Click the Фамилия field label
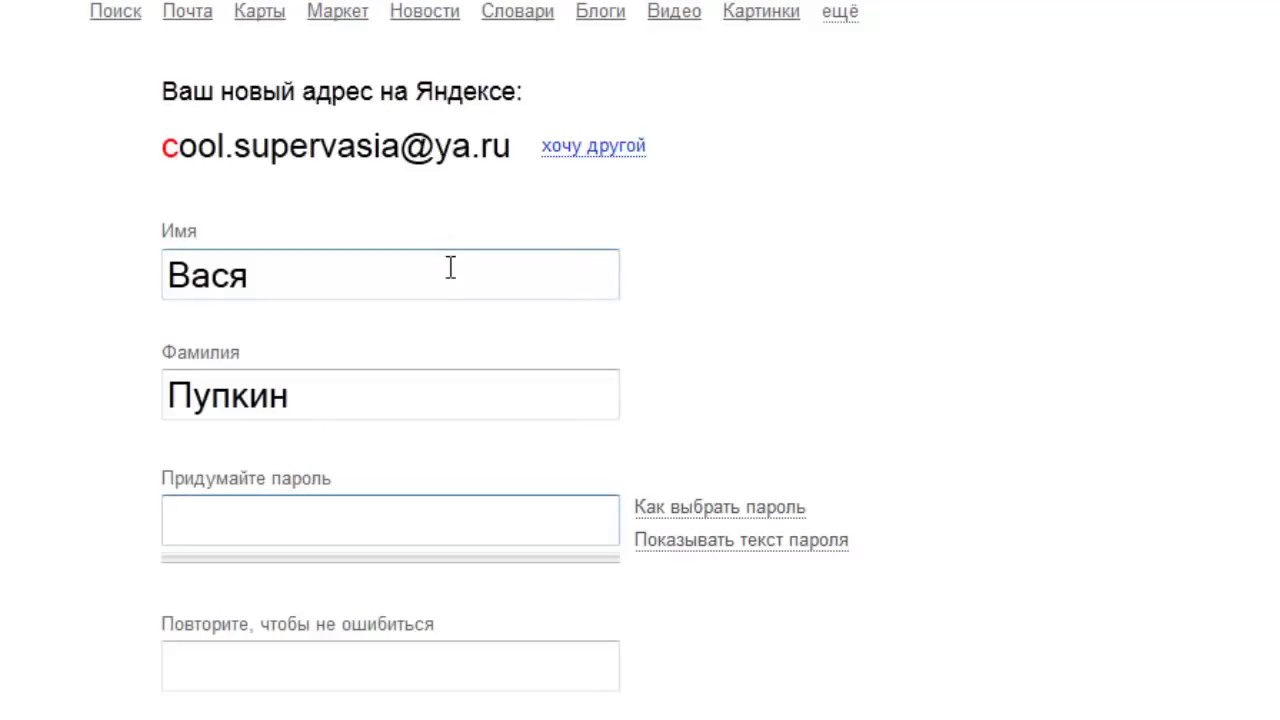The image size is (1280, 720). click(200, 353)
